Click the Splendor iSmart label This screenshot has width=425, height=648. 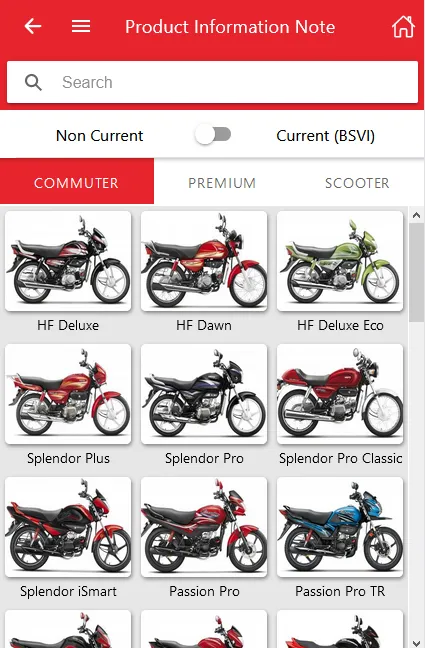pyautogui.click(x=68, y=591)
